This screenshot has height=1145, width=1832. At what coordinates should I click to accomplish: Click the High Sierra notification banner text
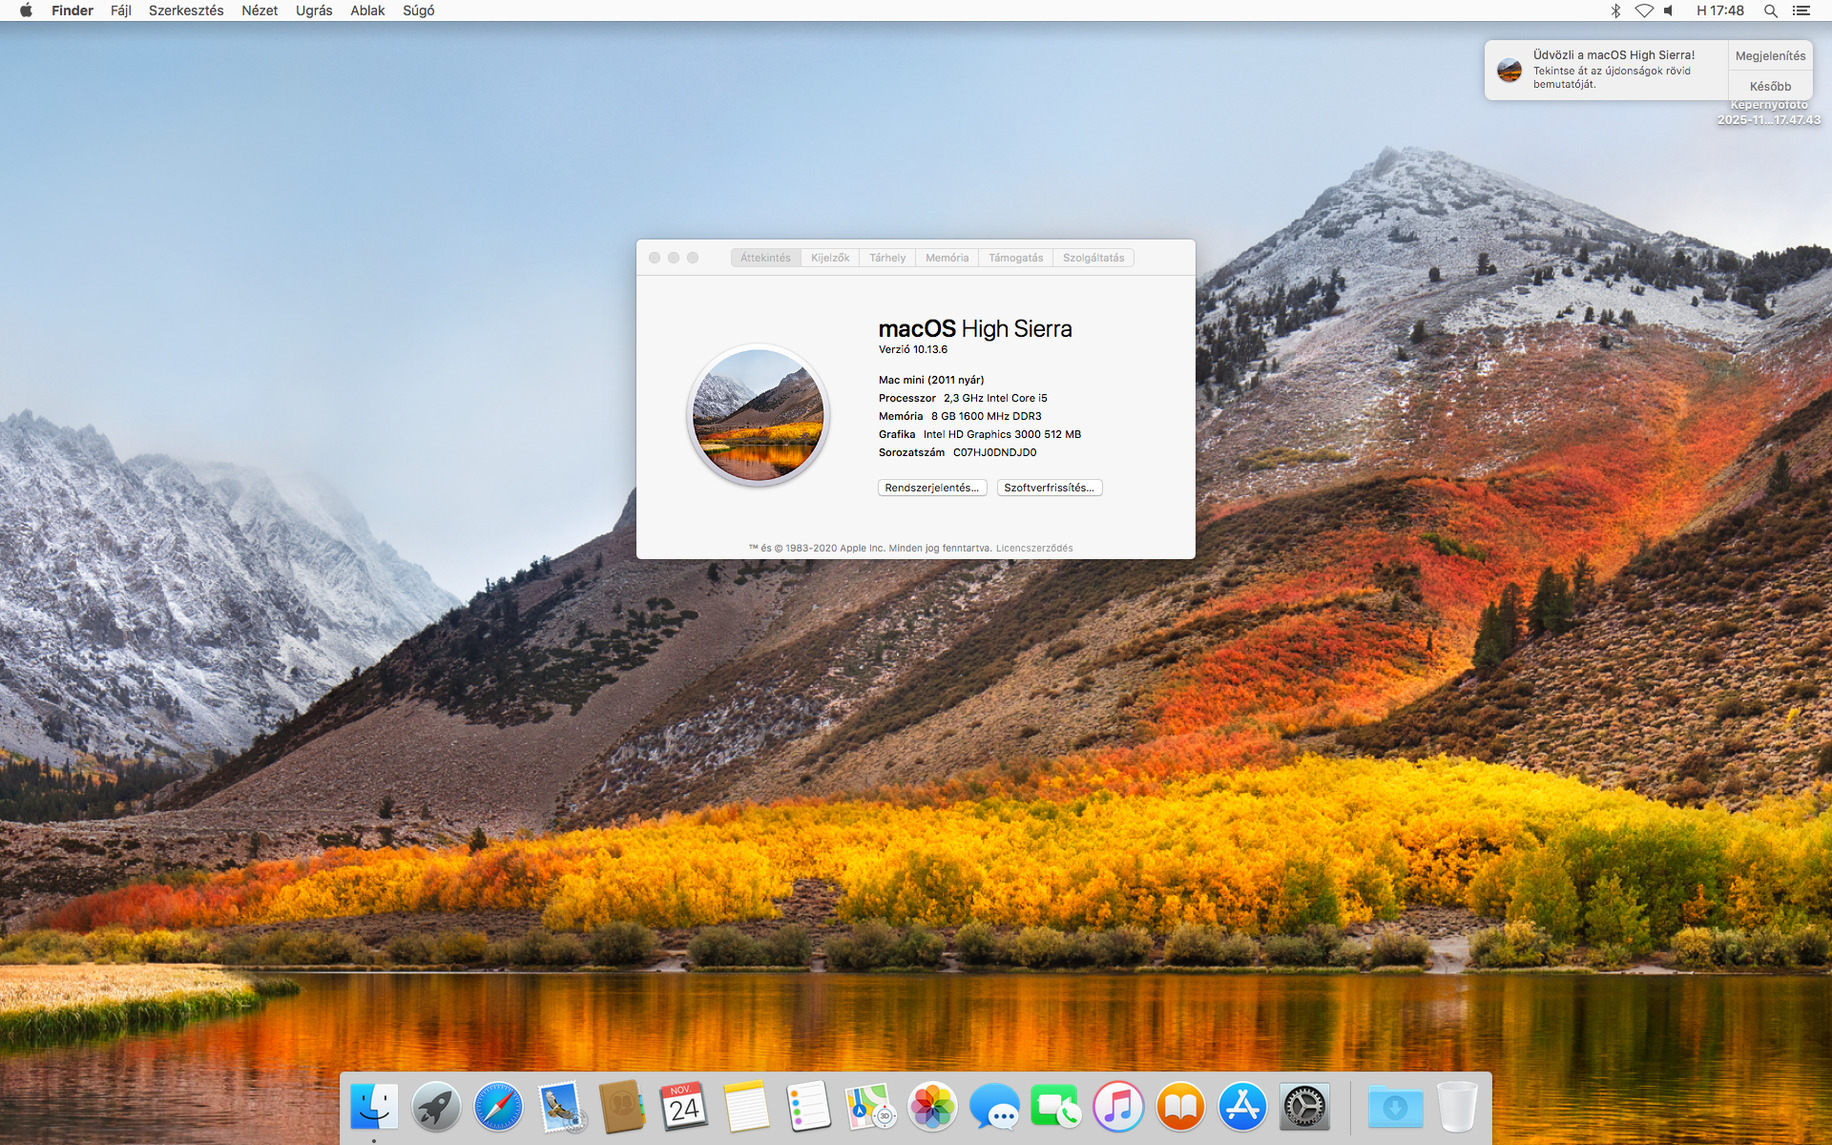(1614, 69)
